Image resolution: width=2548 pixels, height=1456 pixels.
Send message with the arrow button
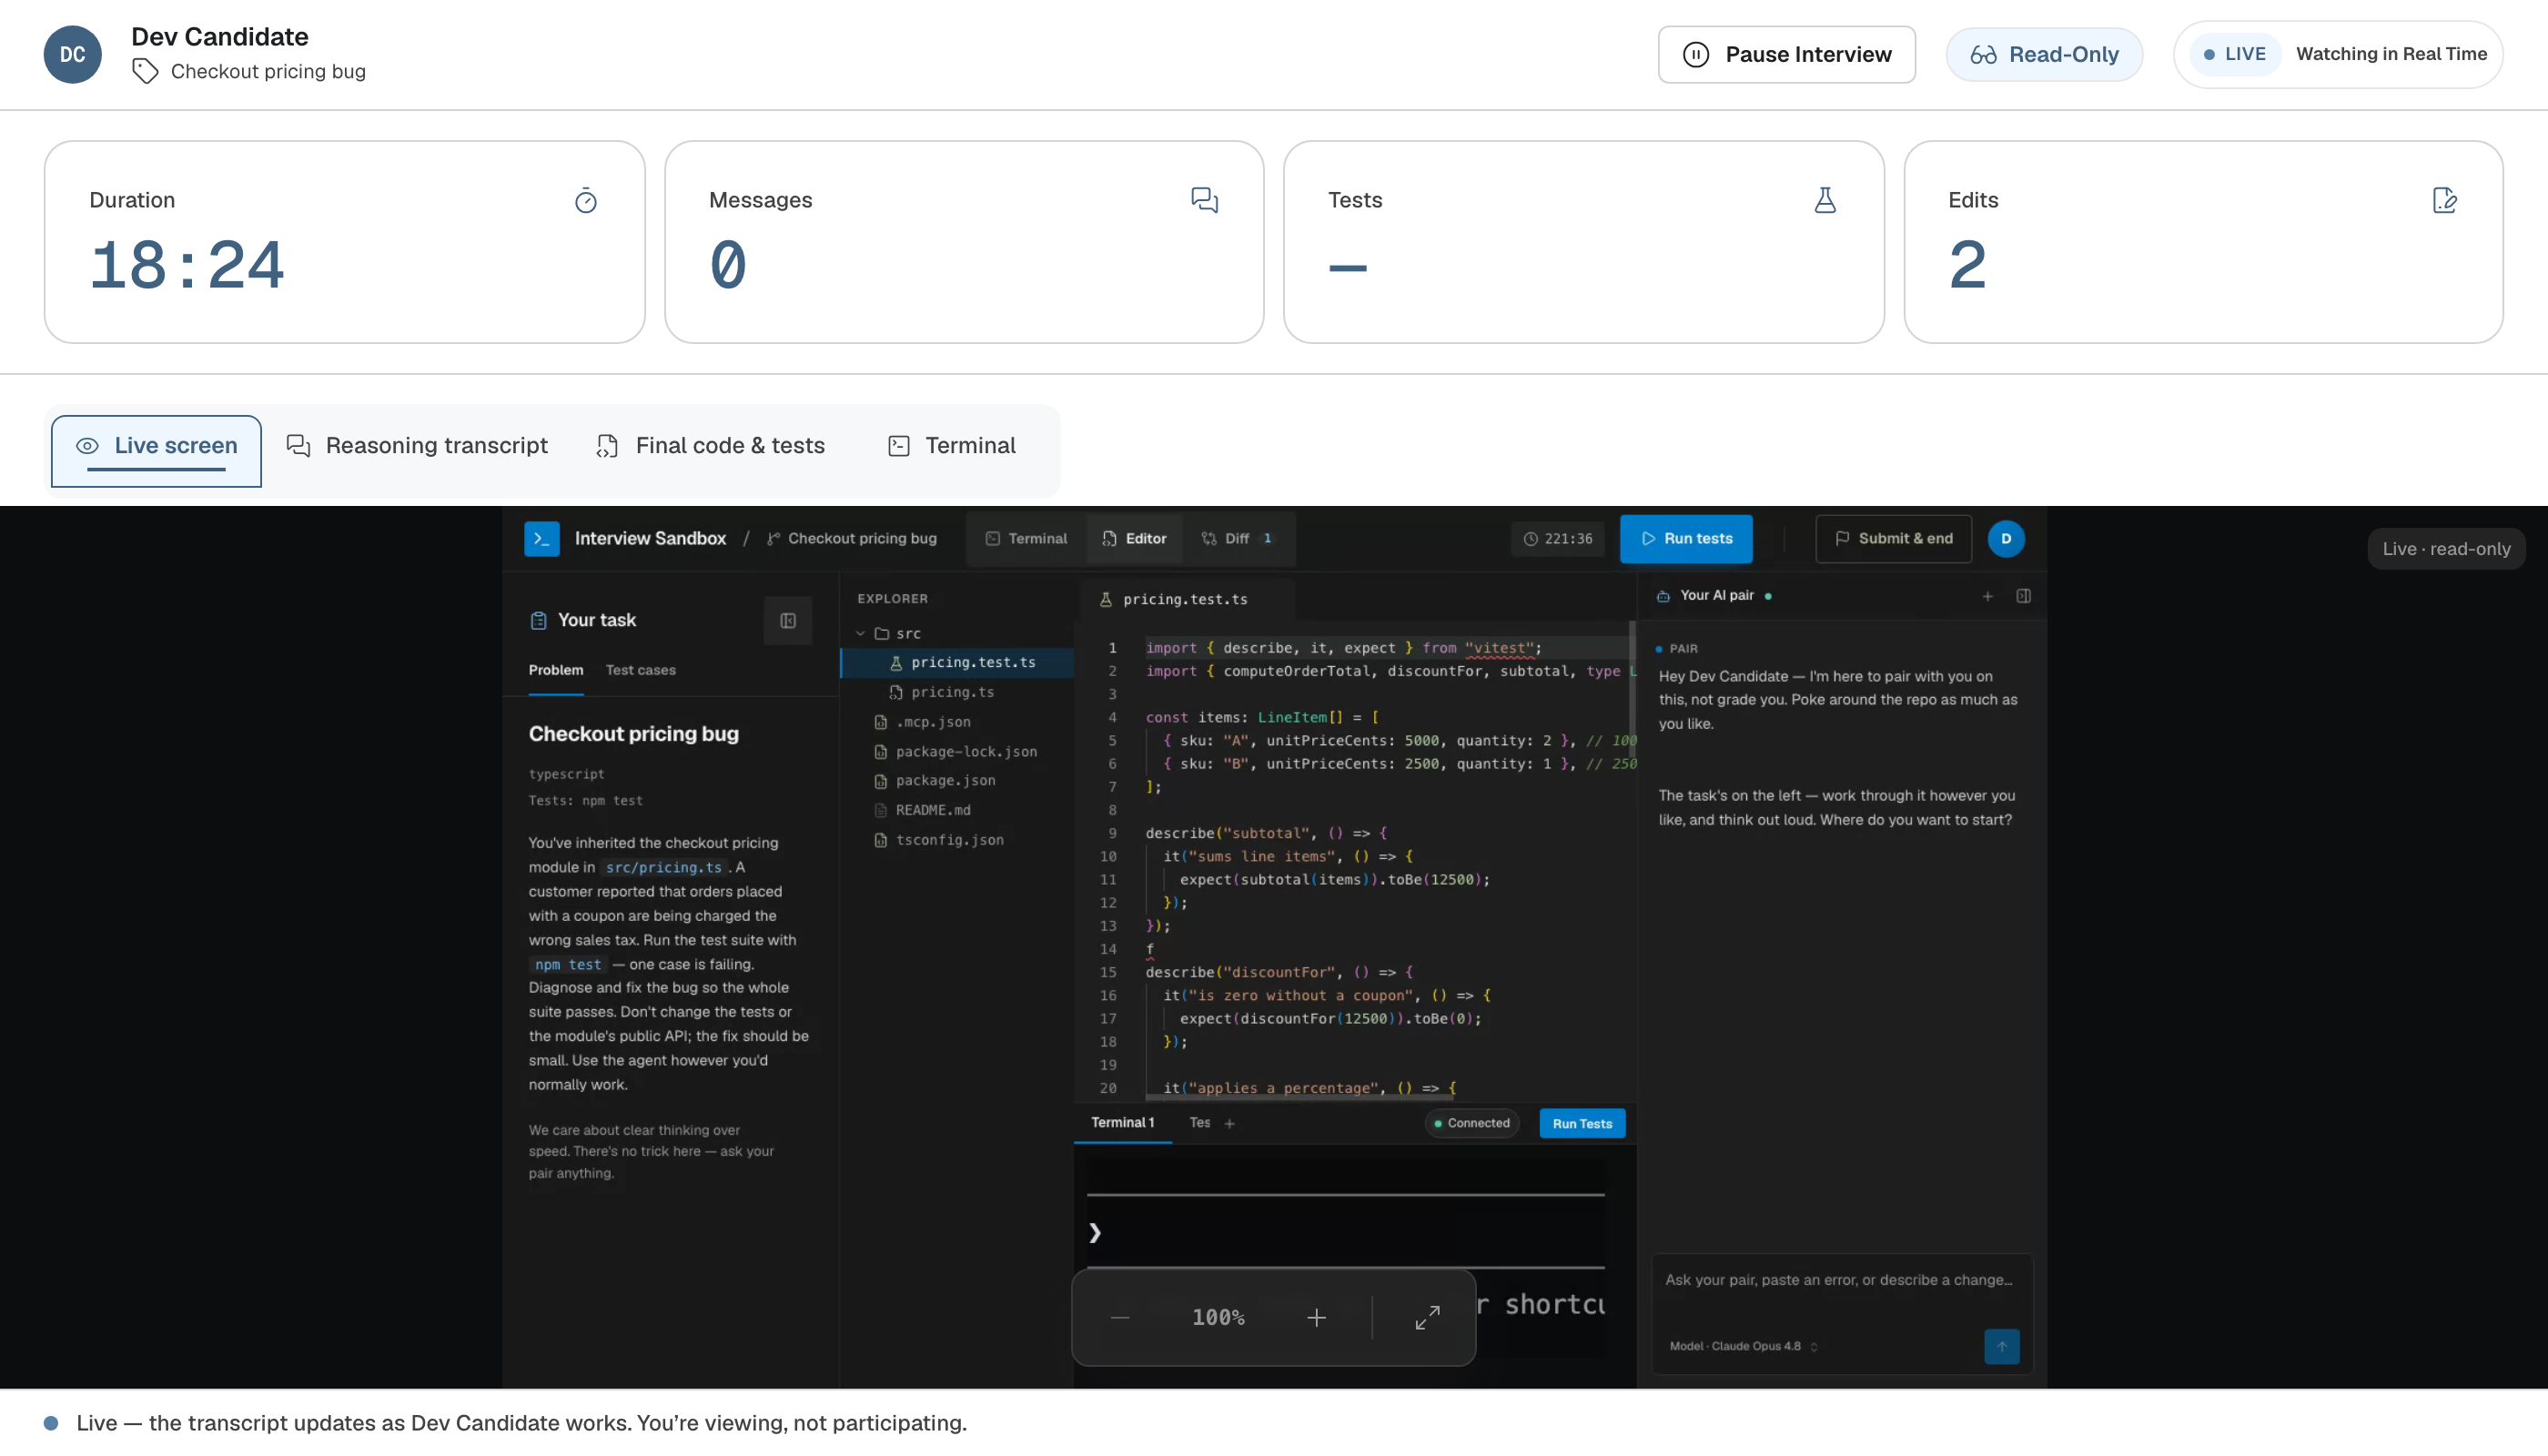(2001, 1347)
